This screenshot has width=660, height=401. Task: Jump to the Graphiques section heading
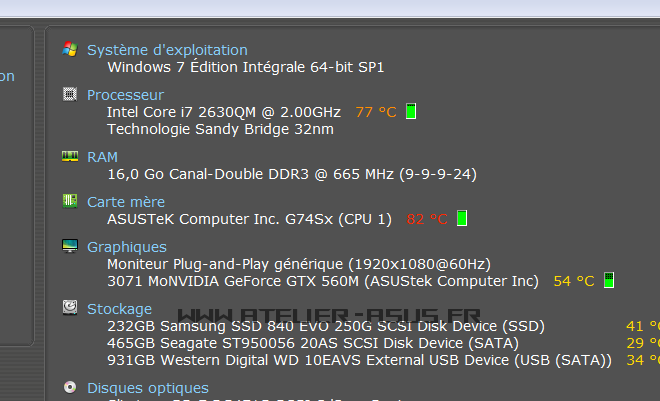coord(127,247)
